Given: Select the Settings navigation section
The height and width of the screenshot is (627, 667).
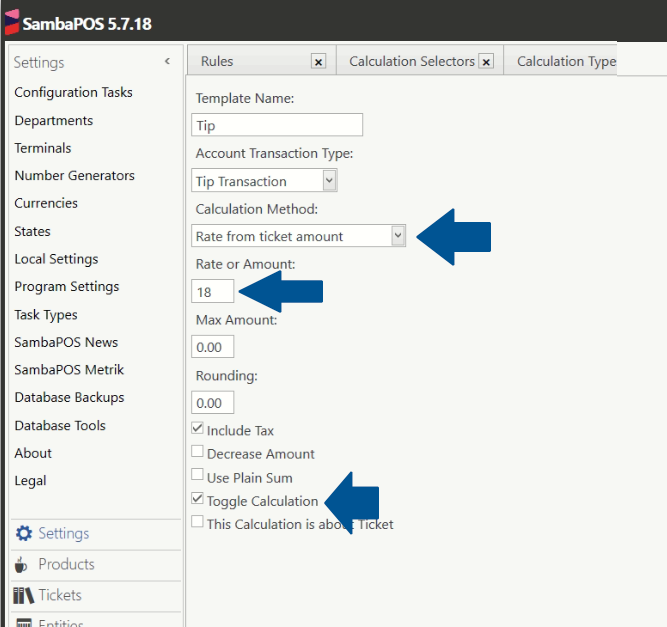Looking at the screenshot, I should (x=96, y=534).
